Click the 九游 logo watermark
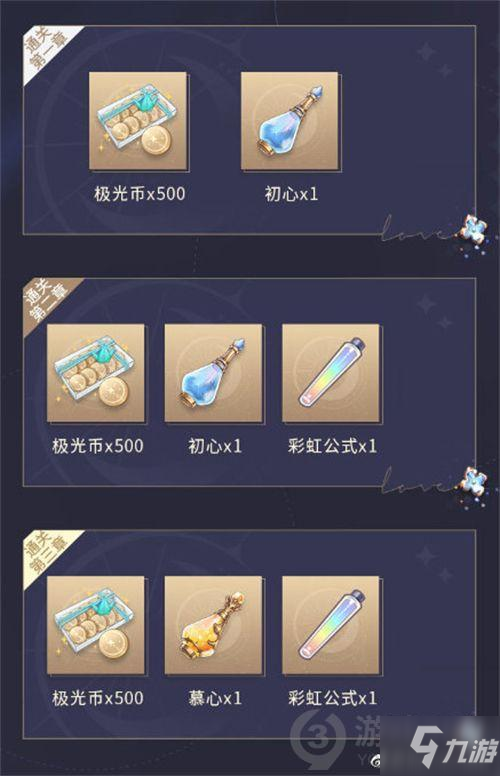Image resolution: width=500 pixels, height=776 pixels. click(x=453, y=746)
